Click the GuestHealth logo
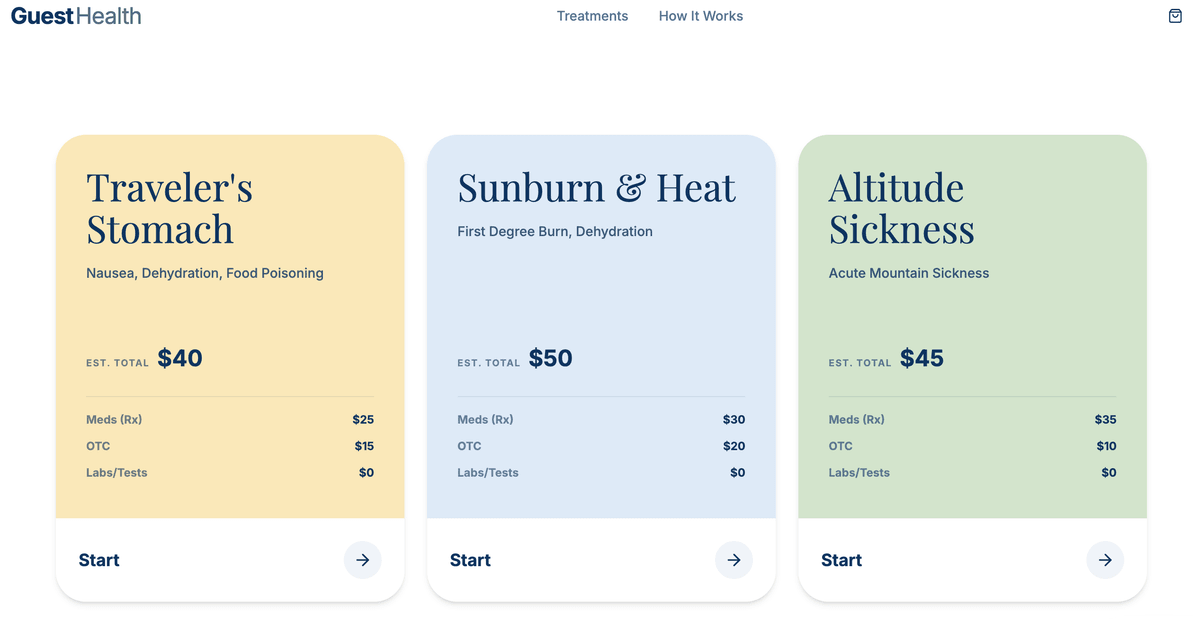This screenshot has height=619, width=1200. (x=76, y=16)
